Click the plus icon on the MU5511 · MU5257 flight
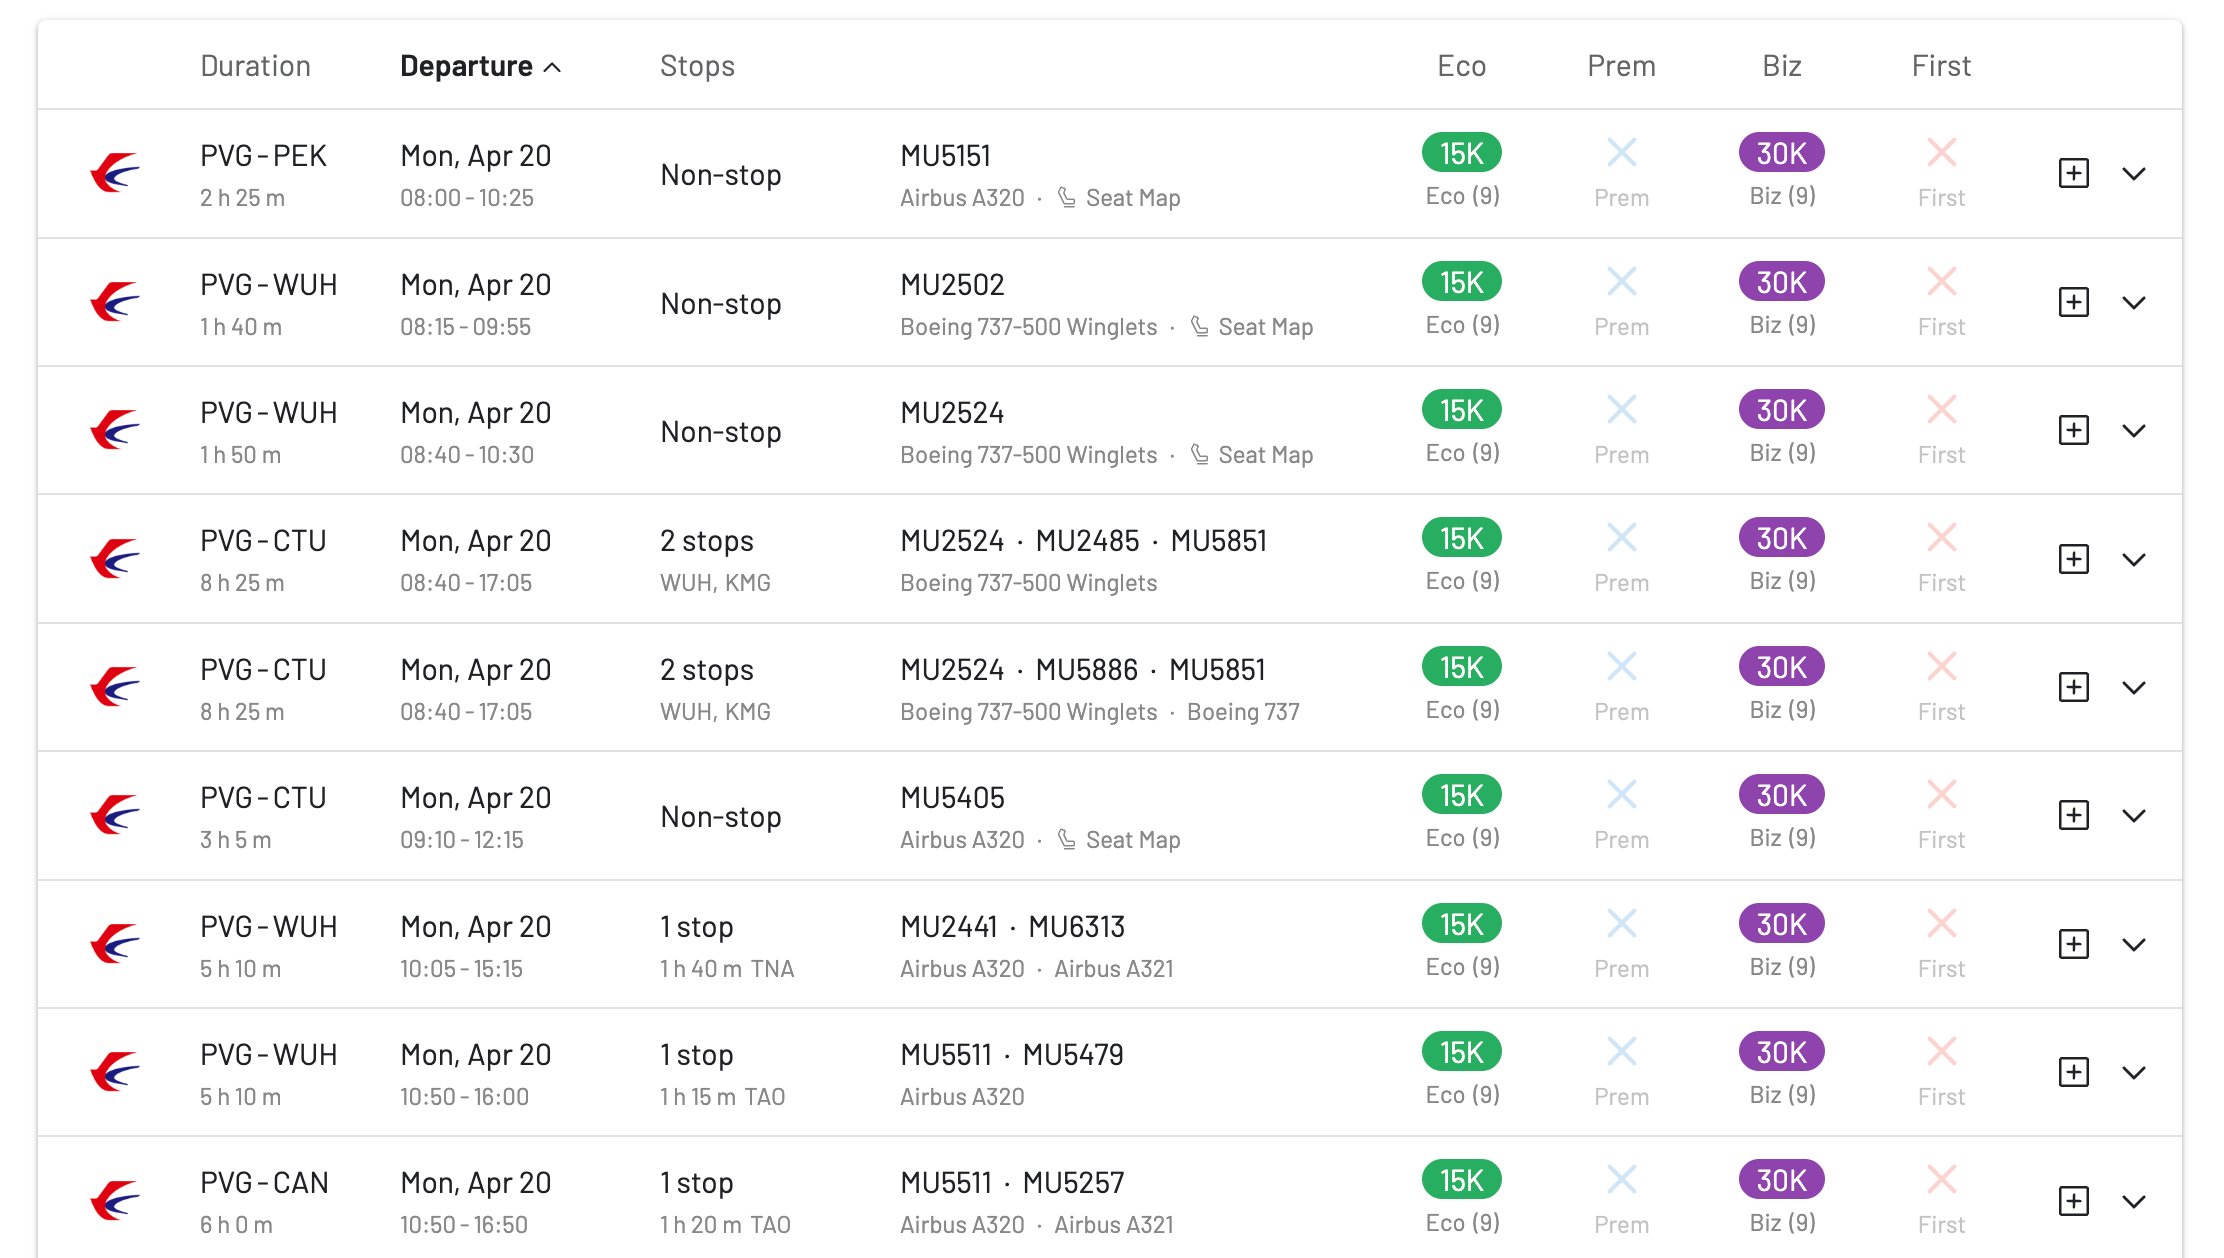 (2073, 1200)
